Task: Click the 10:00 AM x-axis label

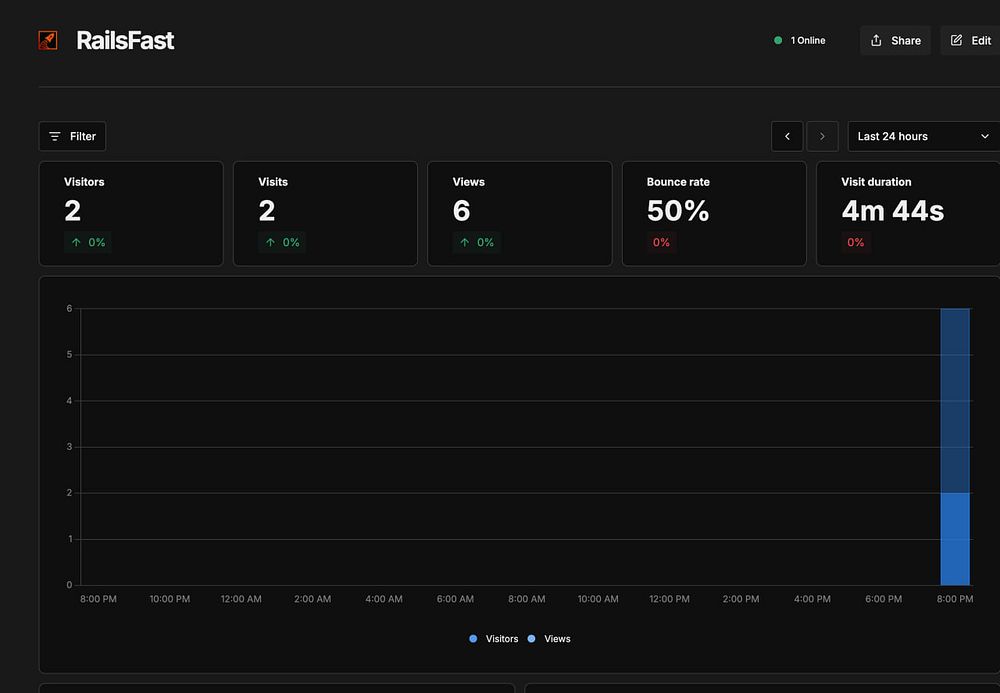Action: tap(598, 599)
